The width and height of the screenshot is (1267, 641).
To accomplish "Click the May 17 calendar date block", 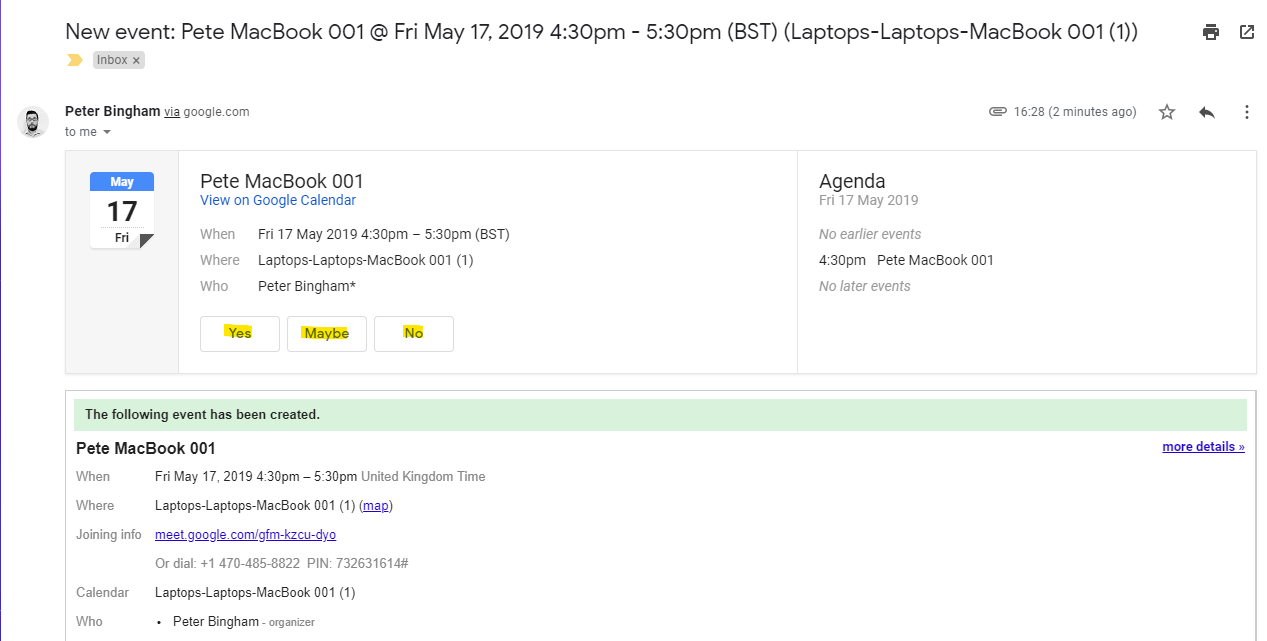I will (121, 208).
